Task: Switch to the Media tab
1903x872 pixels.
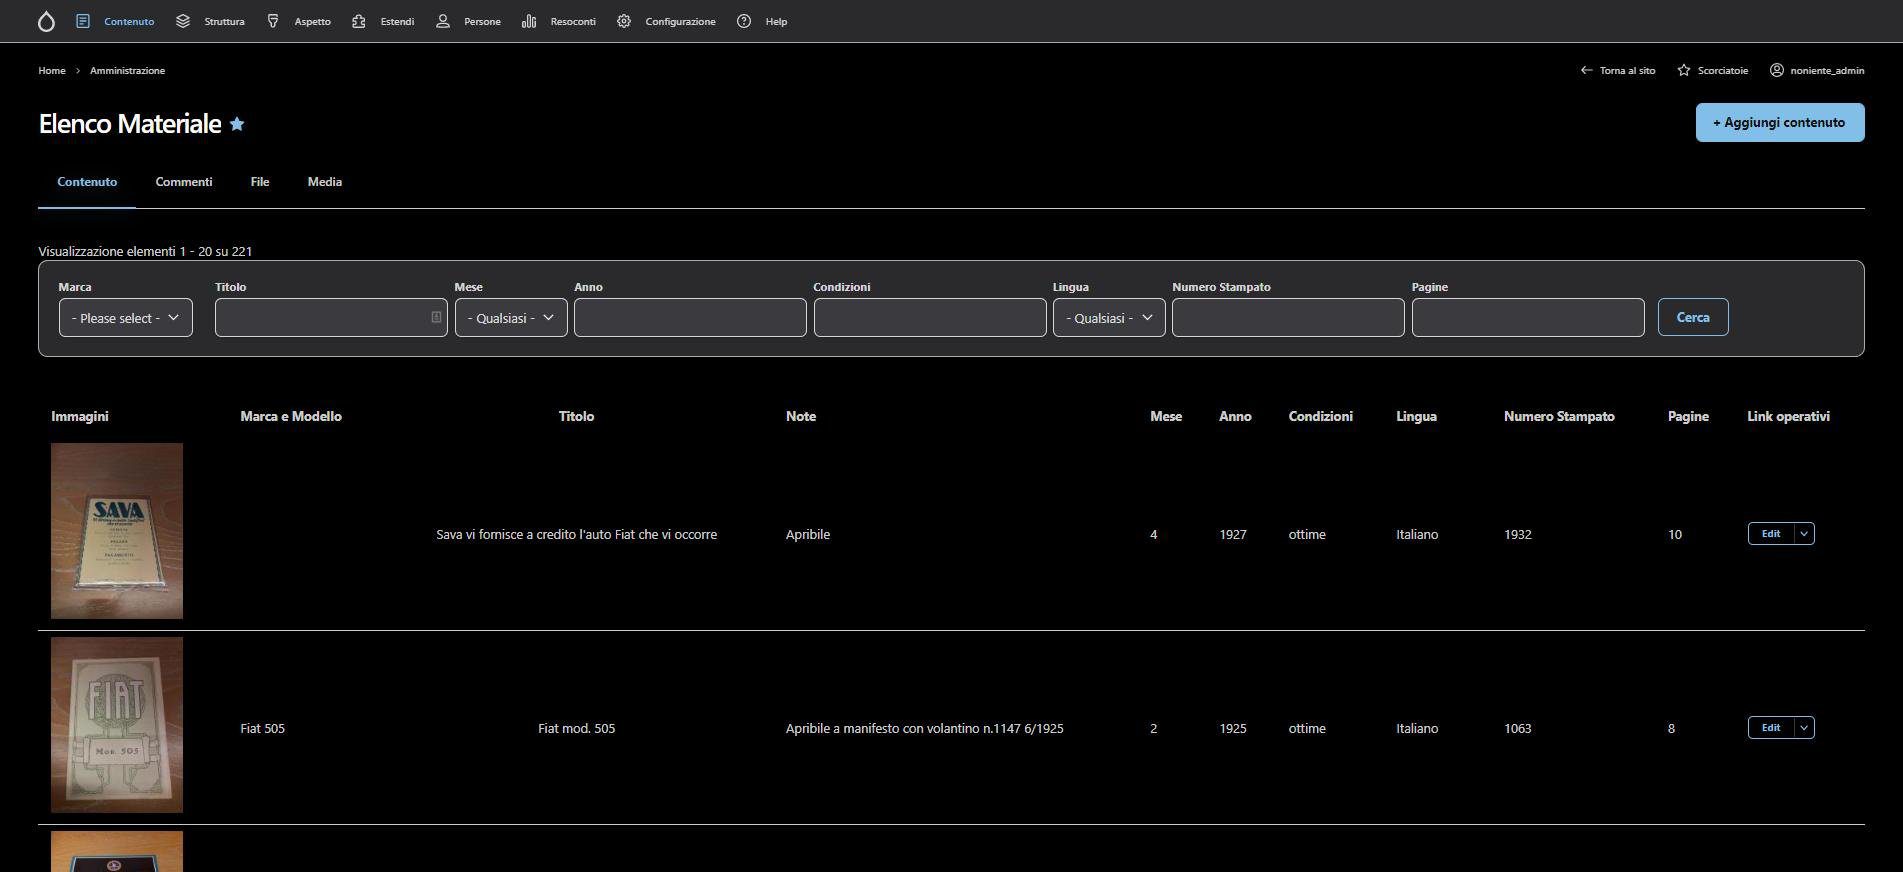Action: (x=325, y=182)
